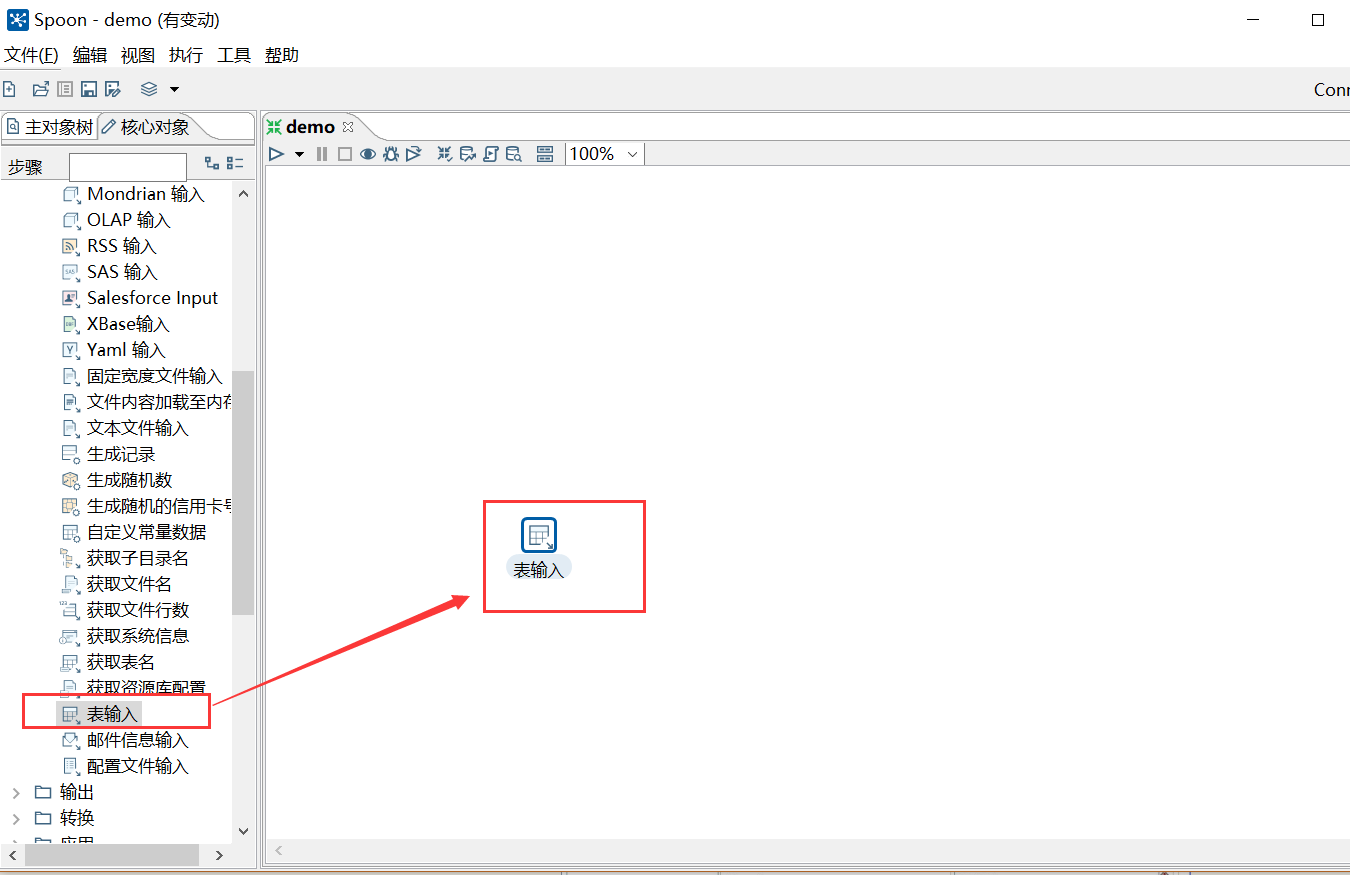1350x875 pixels.
Task: Click the canvas scroll-left arrow
Action: click(279, 851)
